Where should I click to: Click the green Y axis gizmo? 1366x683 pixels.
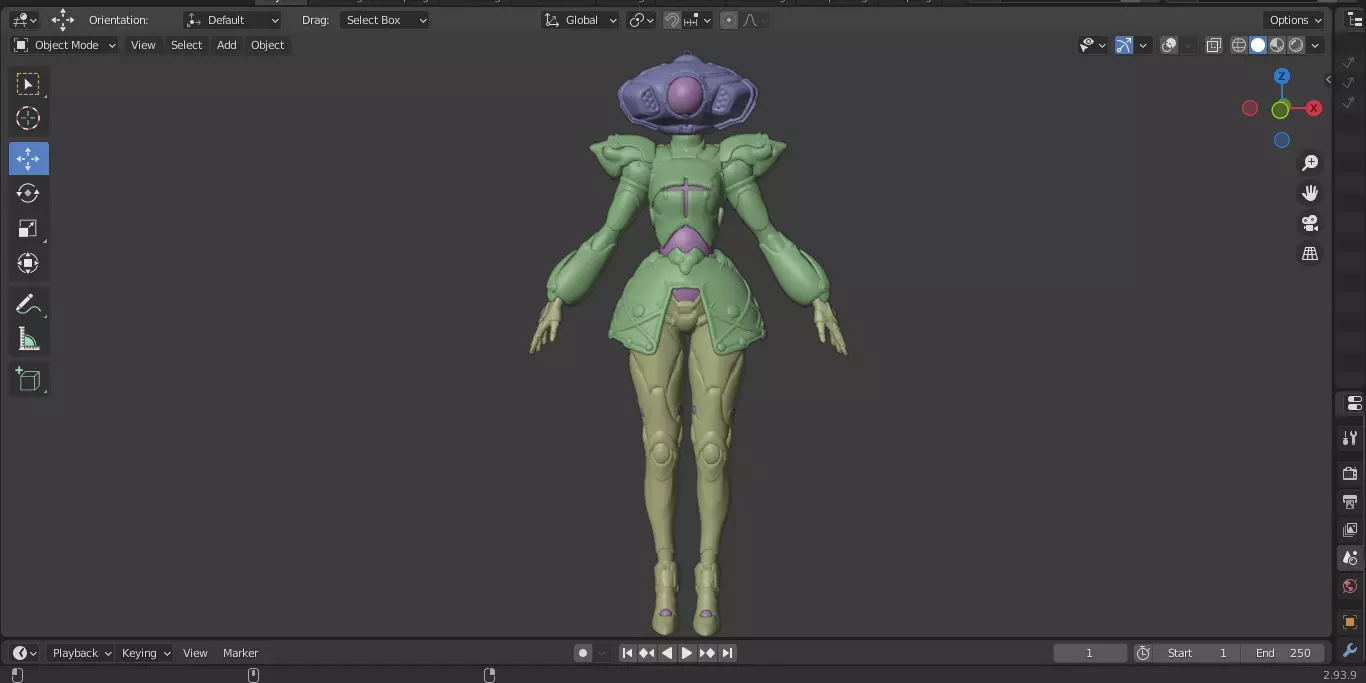tap(1280, 110)
